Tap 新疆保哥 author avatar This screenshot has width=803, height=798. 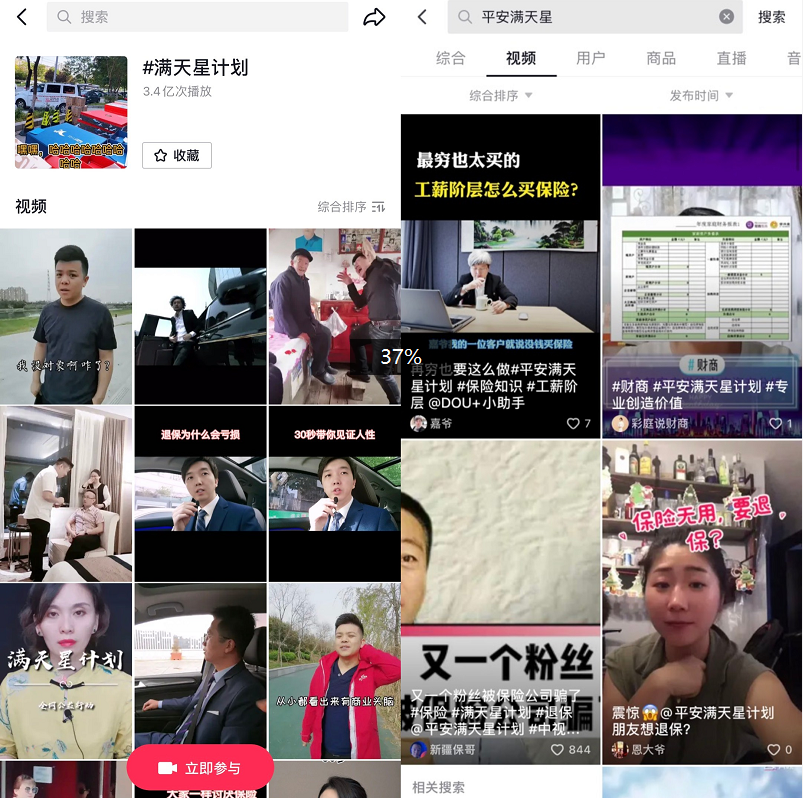tap(418, 749)
